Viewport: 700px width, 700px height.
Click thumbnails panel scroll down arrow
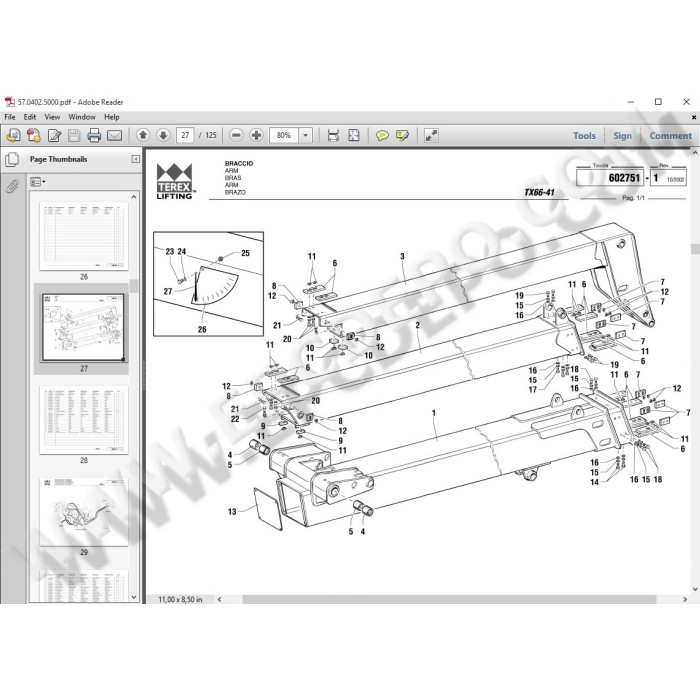pyautogui.click(x=134, y=597)
